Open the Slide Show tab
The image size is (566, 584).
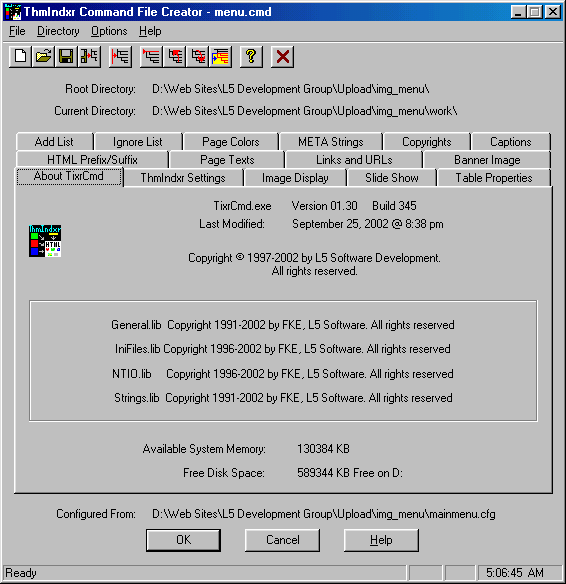click(392, 178)
